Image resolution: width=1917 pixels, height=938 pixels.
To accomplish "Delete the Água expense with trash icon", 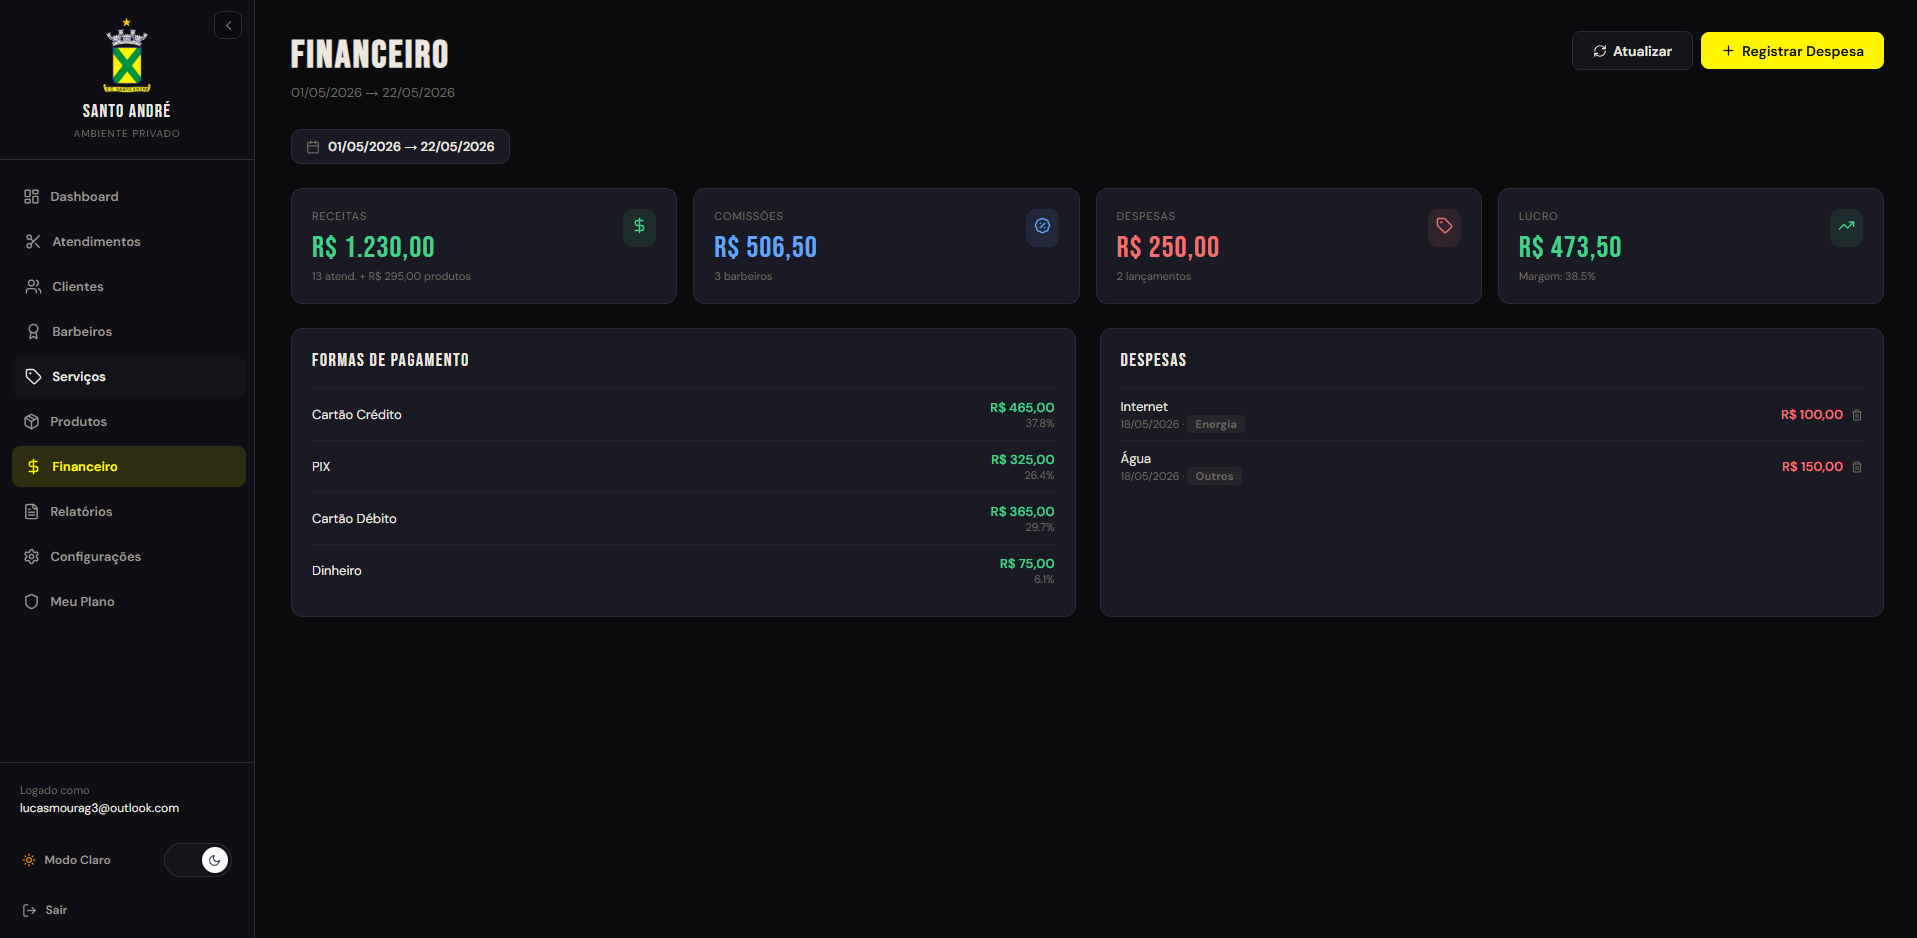I will (1857, 467).
